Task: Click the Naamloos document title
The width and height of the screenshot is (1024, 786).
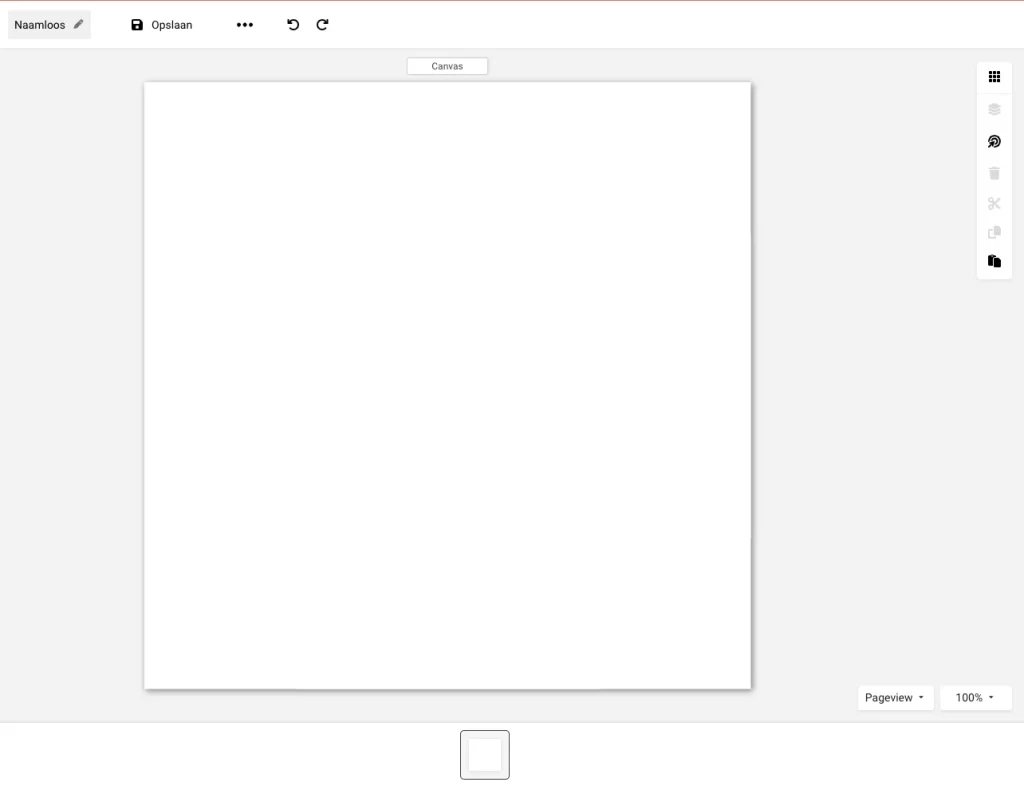Action: 40,25
